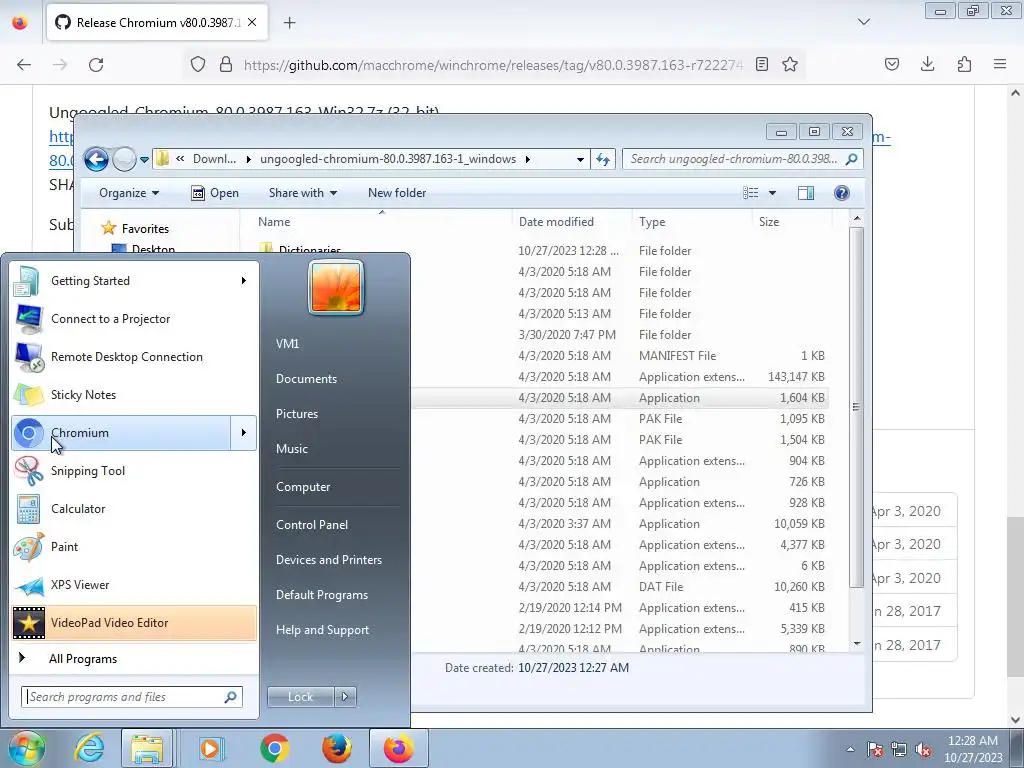Click the network tray icon
This screenshot has width=1024, height=768.
click(x=899, y=749)
